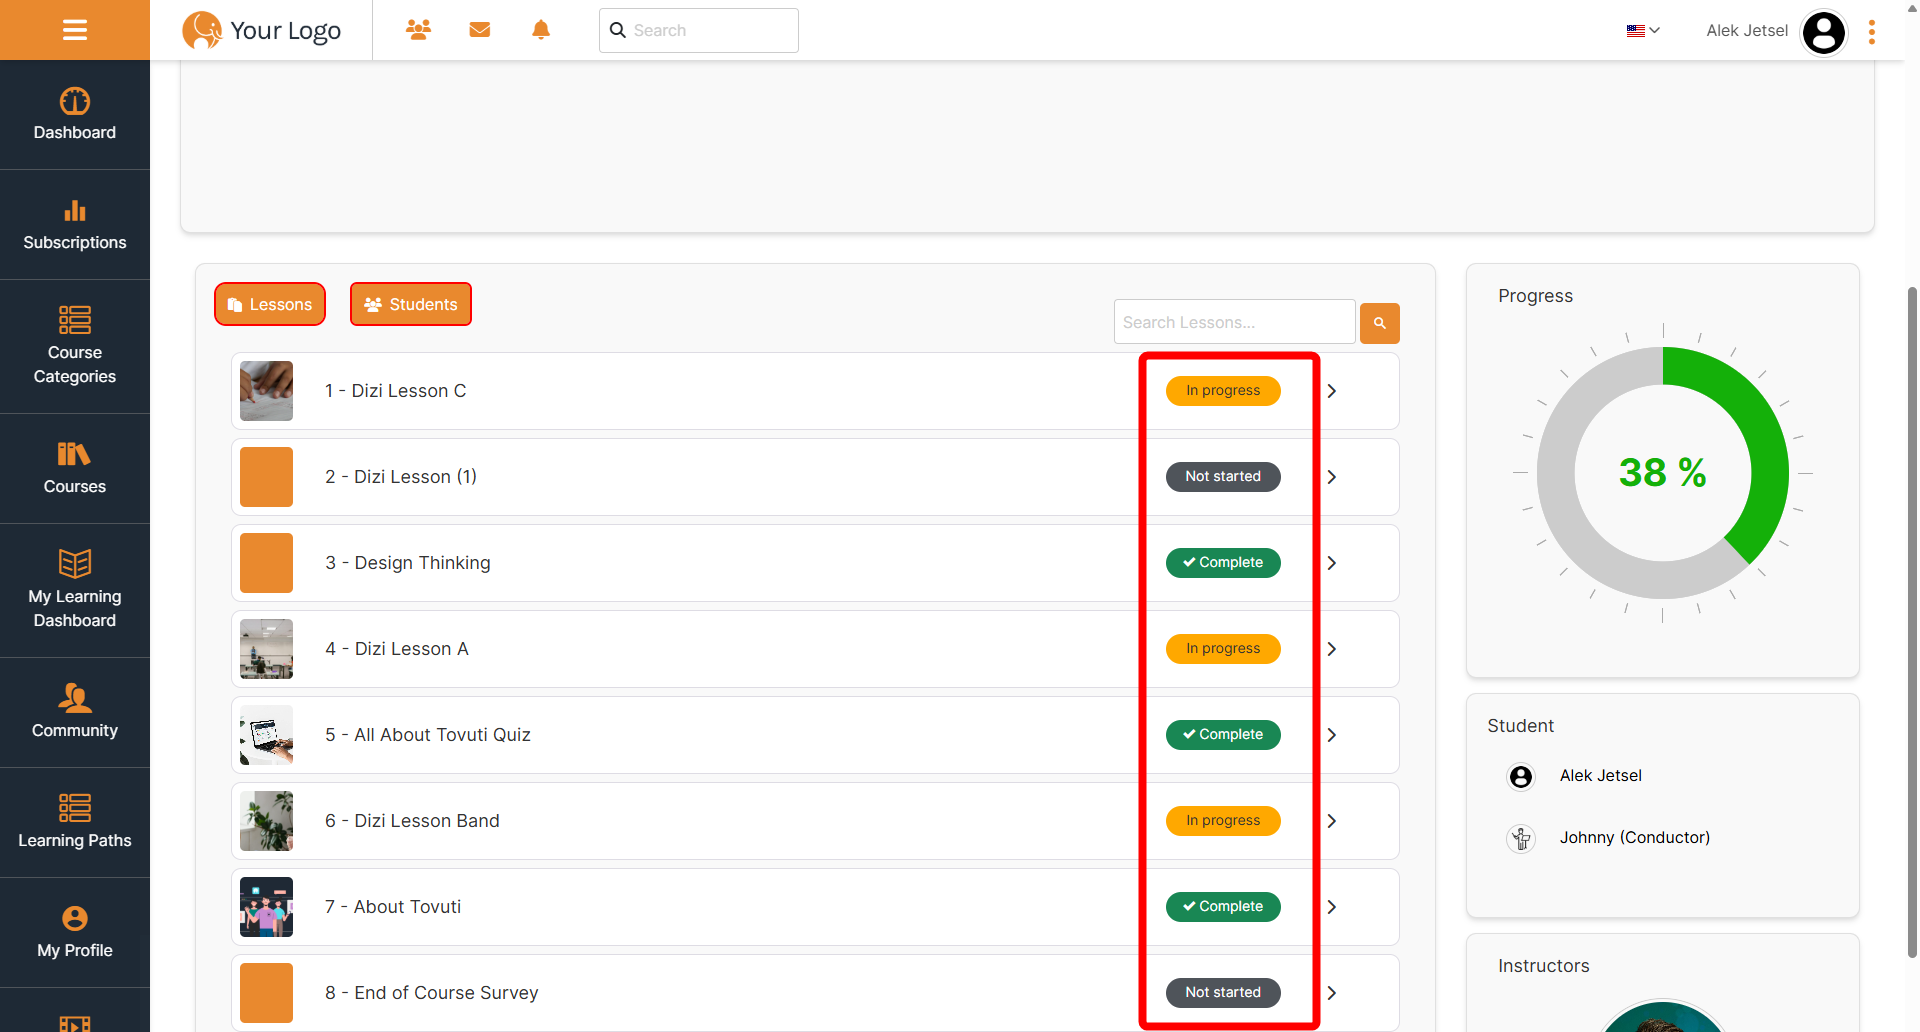Viewport: 1920px width, 1032px height.
Task: Click Alek Jetsel username in header
Action: pyautogui.click(x=1747, y=31)
